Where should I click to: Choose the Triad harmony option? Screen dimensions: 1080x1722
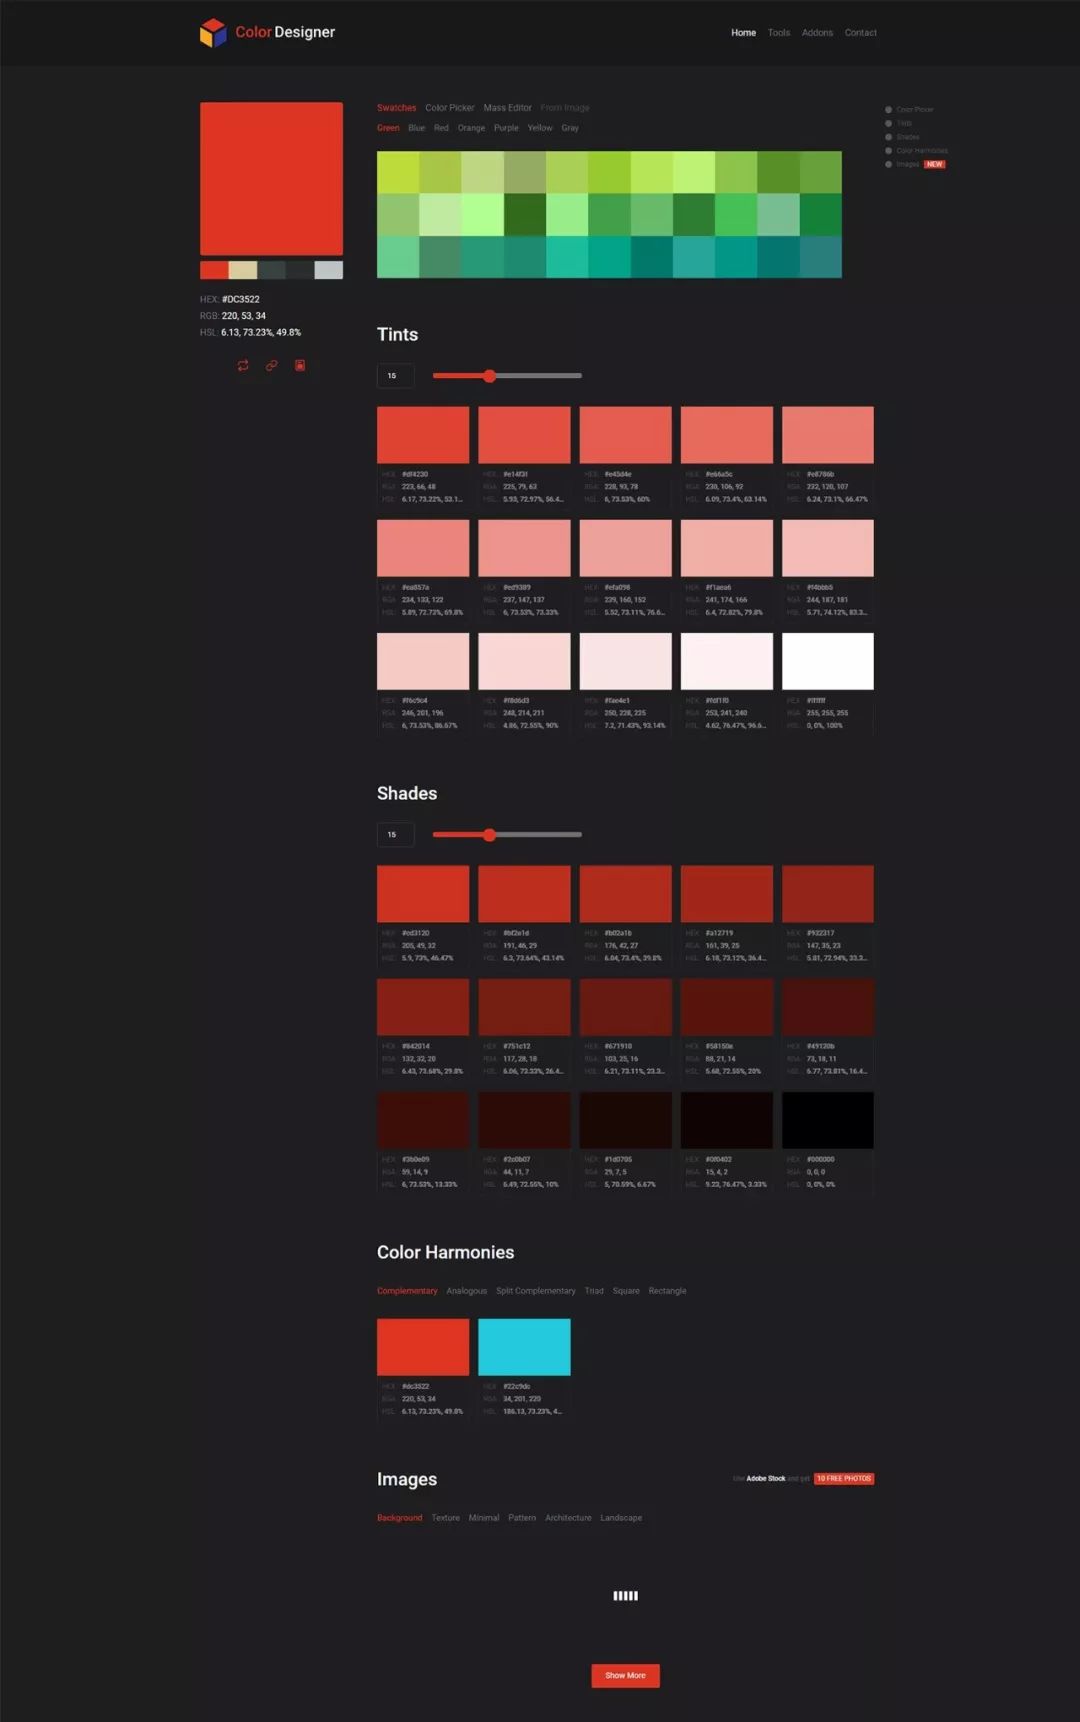[594, 1291]
